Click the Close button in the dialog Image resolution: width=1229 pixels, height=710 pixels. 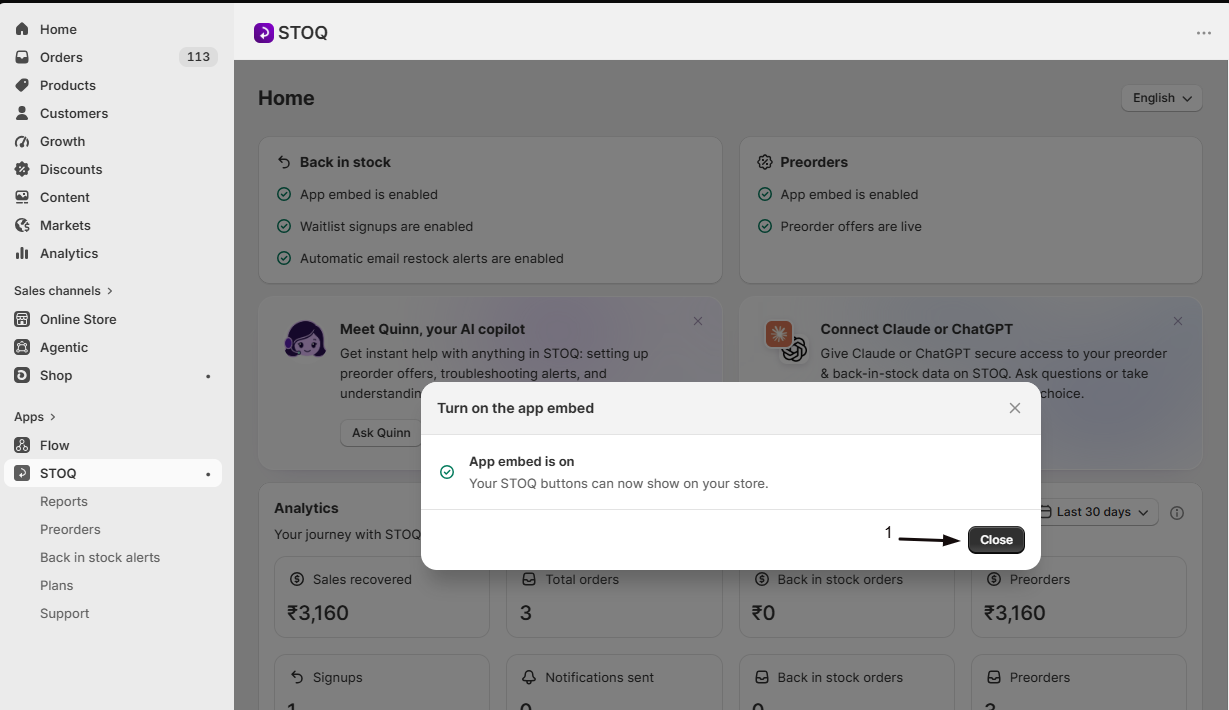pyautogui.click(x=996, y=539)
